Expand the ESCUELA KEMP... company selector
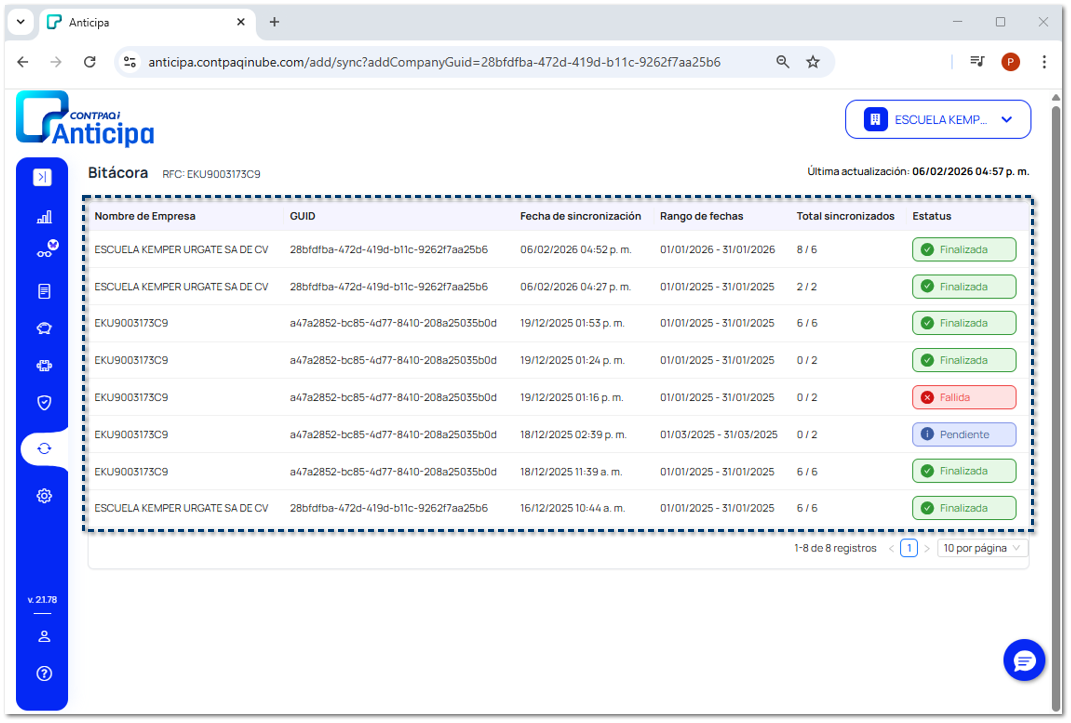1071x723 pixels. (939, 120)
